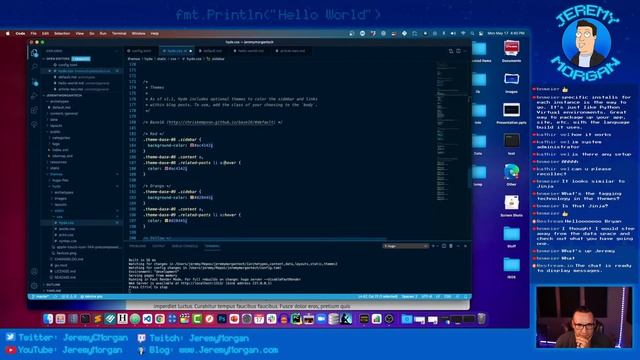The image size is (640, 360).
Task: Open the Terminal menu in the menu bar
Action: click(x=119, y=33)
